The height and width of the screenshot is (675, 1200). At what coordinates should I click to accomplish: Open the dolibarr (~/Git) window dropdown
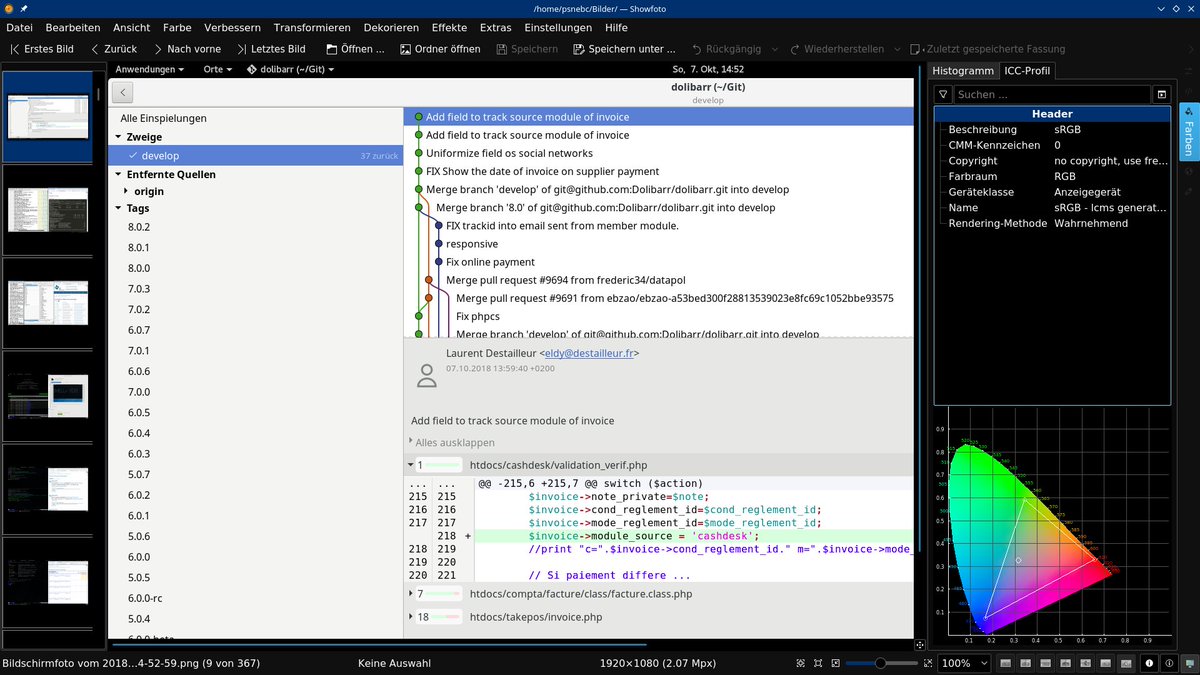coord(290,70)
